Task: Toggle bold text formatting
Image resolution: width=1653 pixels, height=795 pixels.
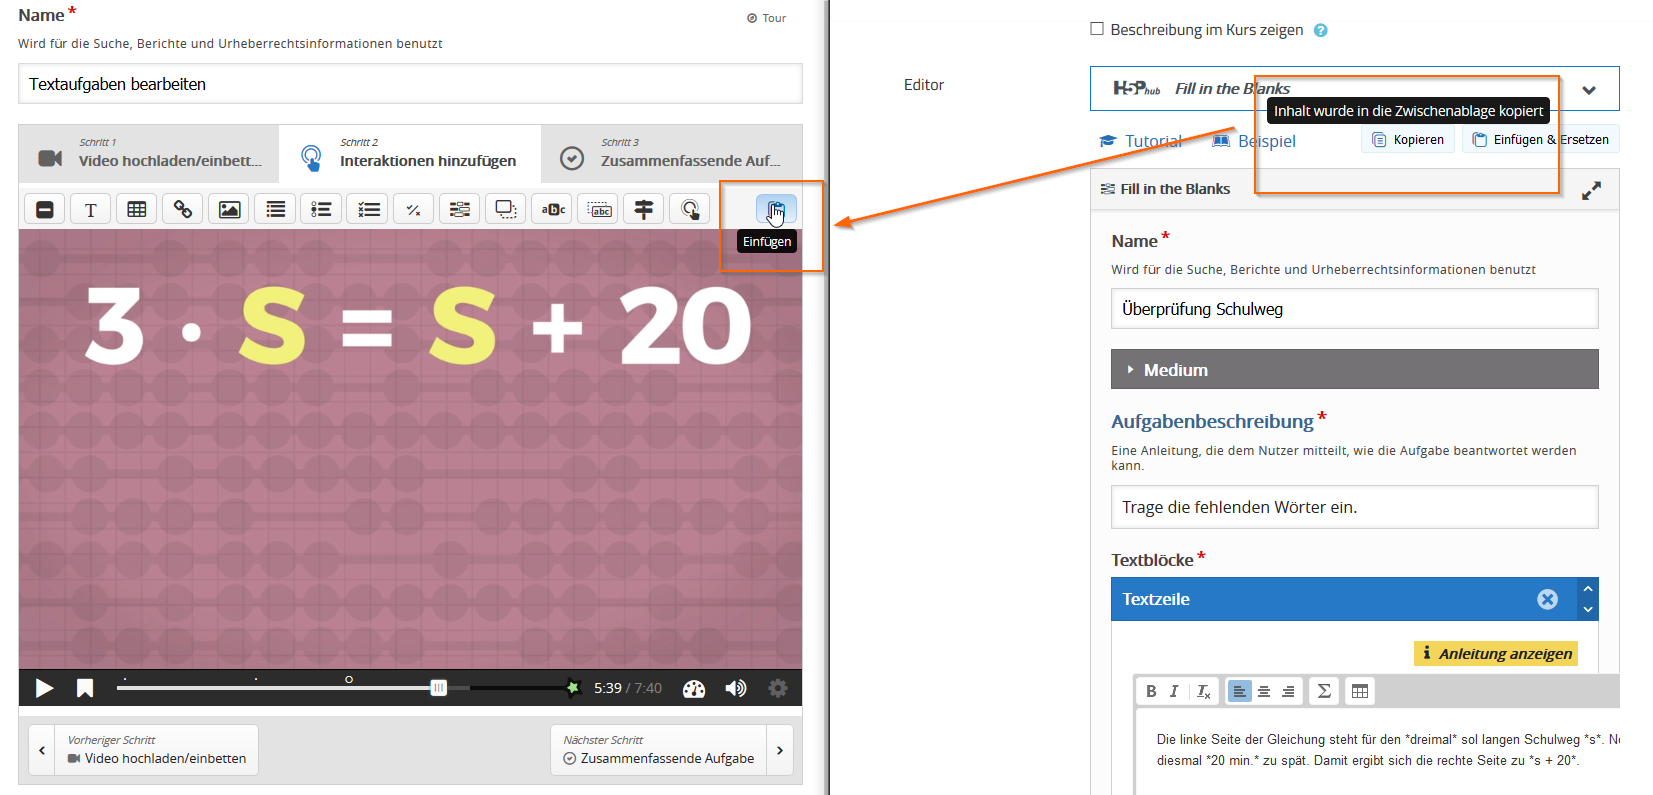Action: [x=1151, y=691]
